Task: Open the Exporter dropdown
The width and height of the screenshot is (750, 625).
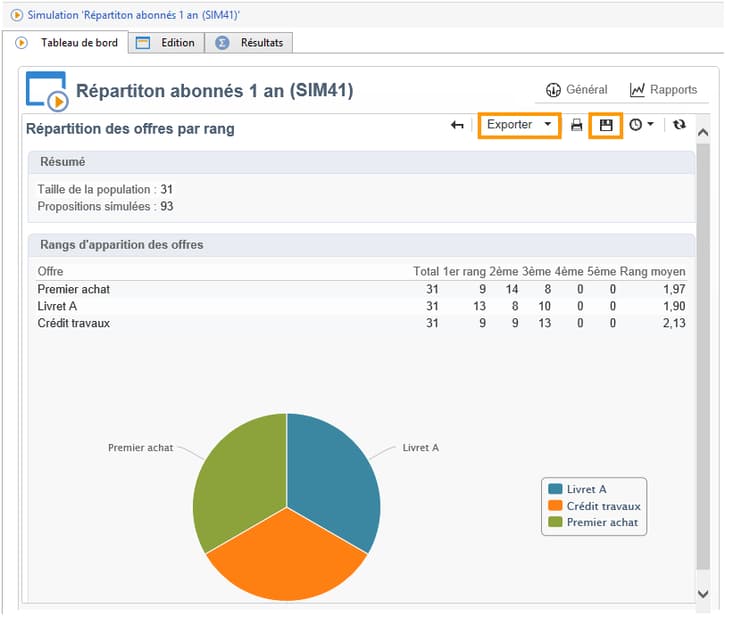Action: tap(519, 125)
